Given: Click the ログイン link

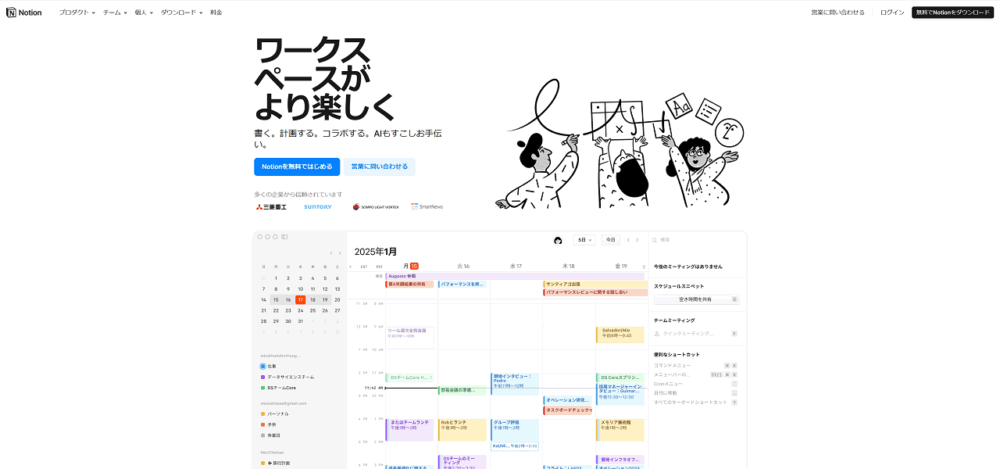Looking at the screenshot, I should pyautogui.click(x=892, y=12).
